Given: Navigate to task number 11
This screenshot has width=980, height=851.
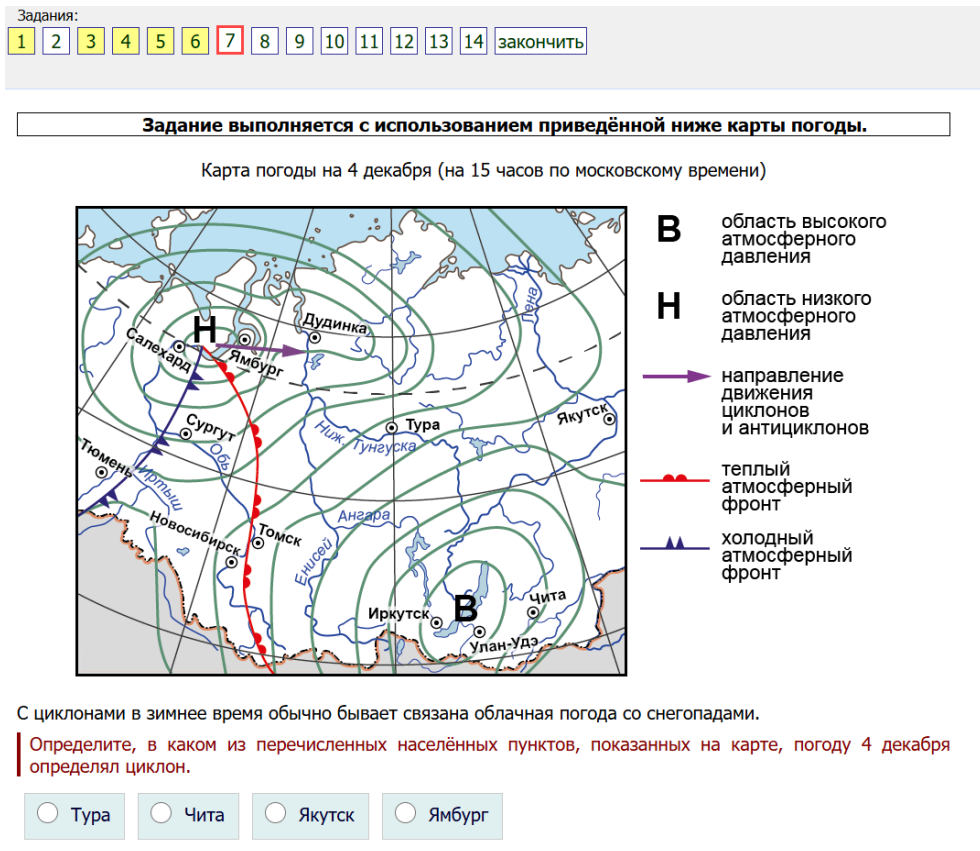Looking at the screenshot, I should 369,41.
